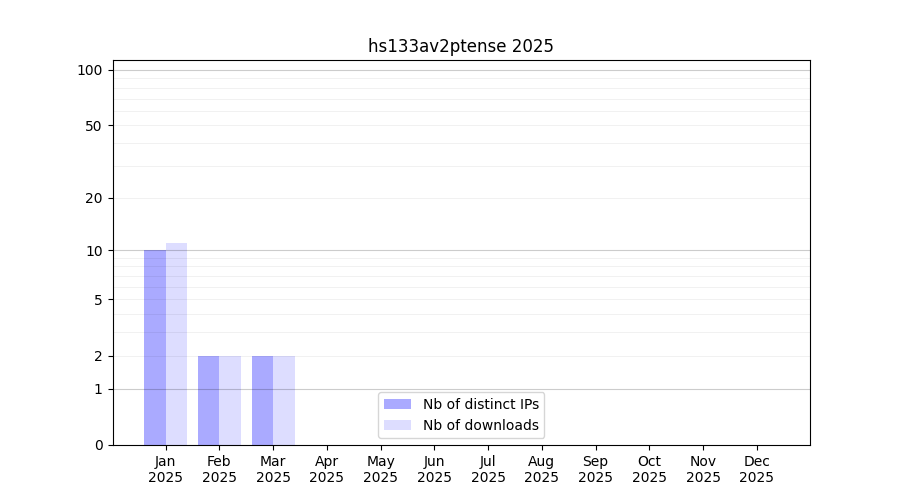
Task: Click the distinct IPs legend color swatch
Action: pos(397,404)
